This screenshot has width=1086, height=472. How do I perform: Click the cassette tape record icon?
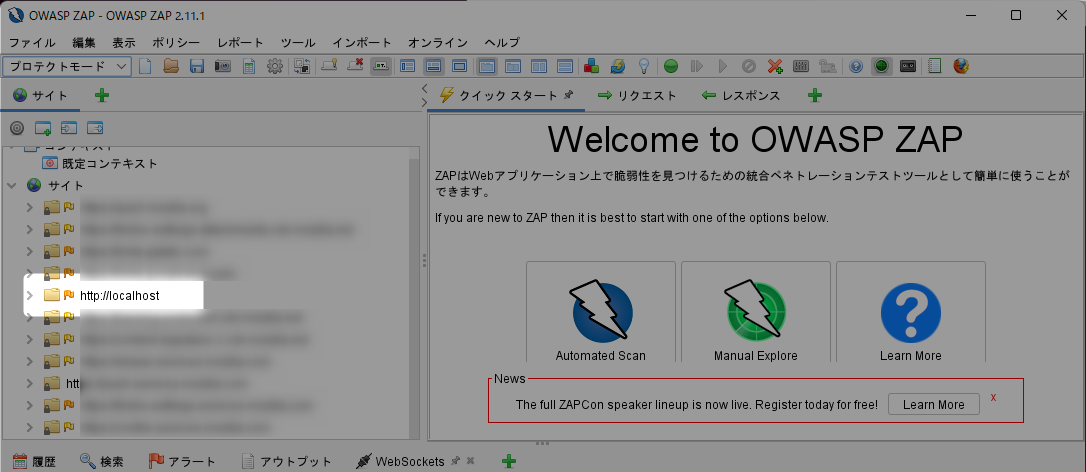pos(907,67)
